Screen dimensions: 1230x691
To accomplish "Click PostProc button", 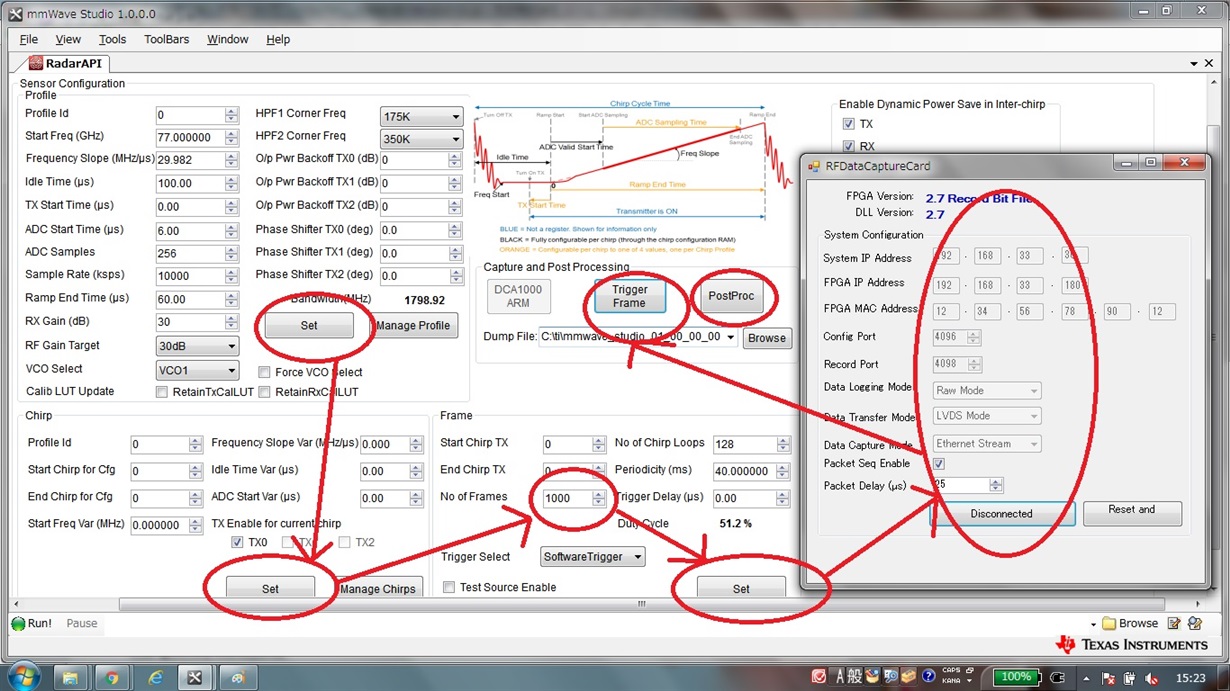I will [731, 296].
